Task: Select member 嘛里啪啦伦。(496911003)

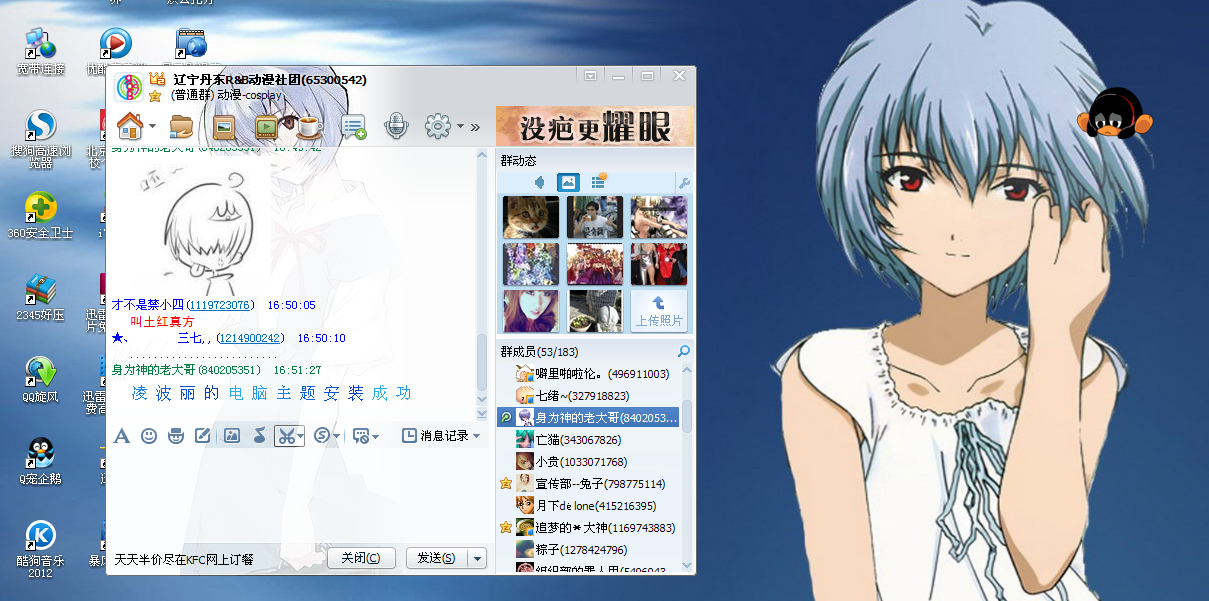Action: click(588, 373)
